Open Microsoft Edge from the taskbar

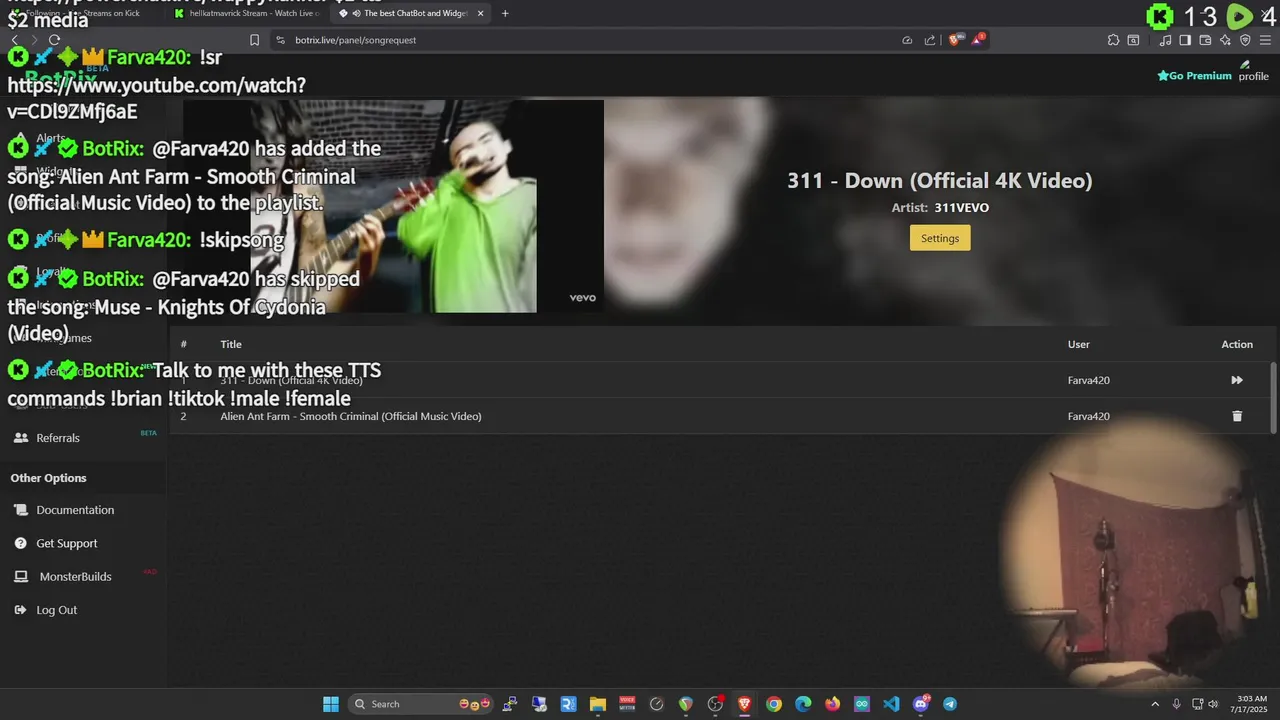(803, 704)
